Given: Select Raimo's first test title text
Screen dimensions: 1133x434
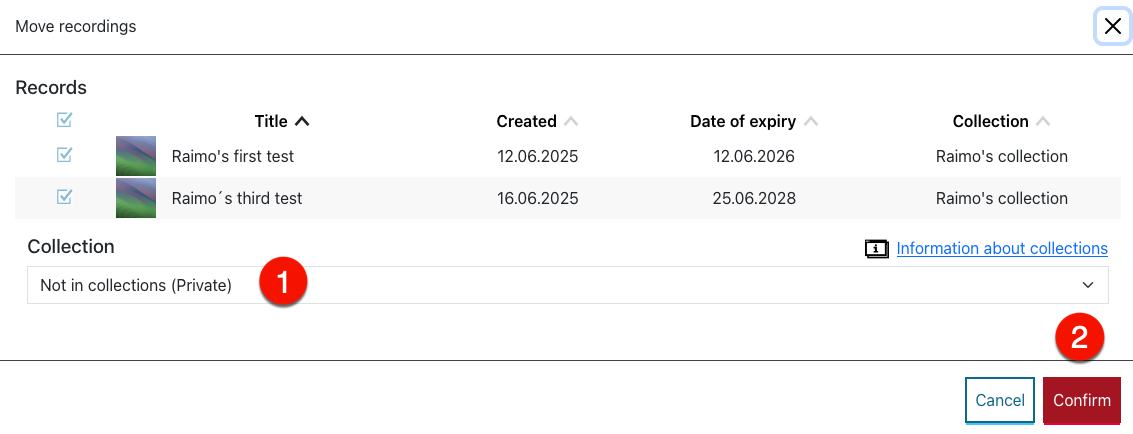Looking at the screenshot, I should [233, 156].
